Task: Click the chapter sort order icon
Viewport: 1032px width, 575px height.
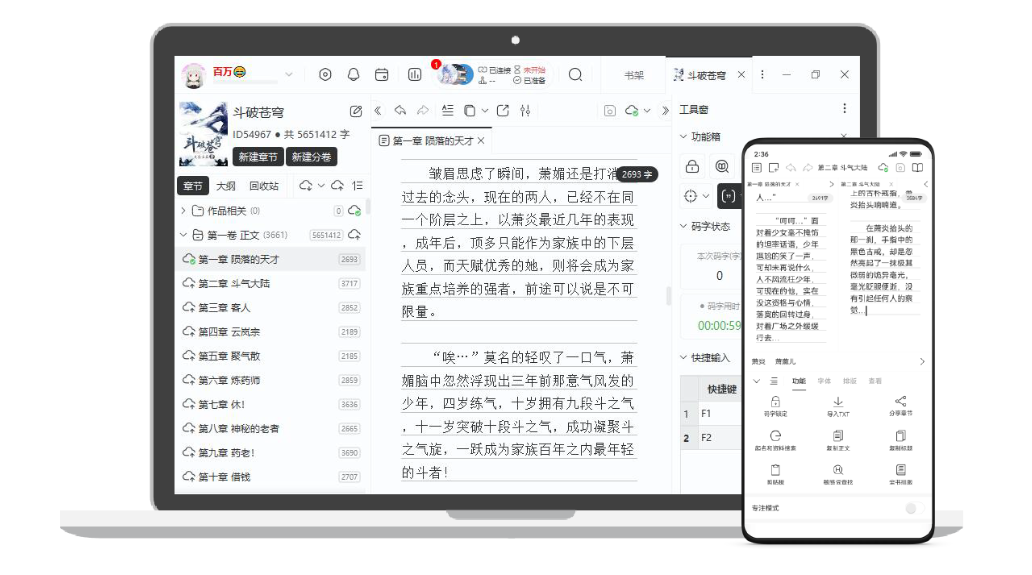Action: (x=357, y=186)
